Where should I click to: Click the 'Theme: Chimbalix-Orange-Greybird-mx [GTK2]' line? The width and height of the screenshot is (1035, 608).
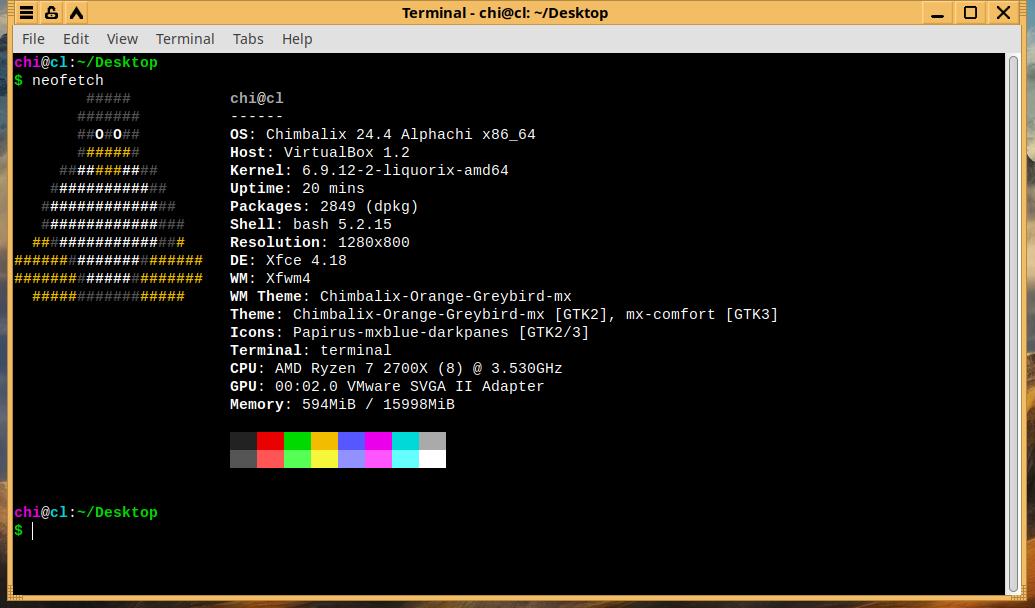tap(504, 314)
